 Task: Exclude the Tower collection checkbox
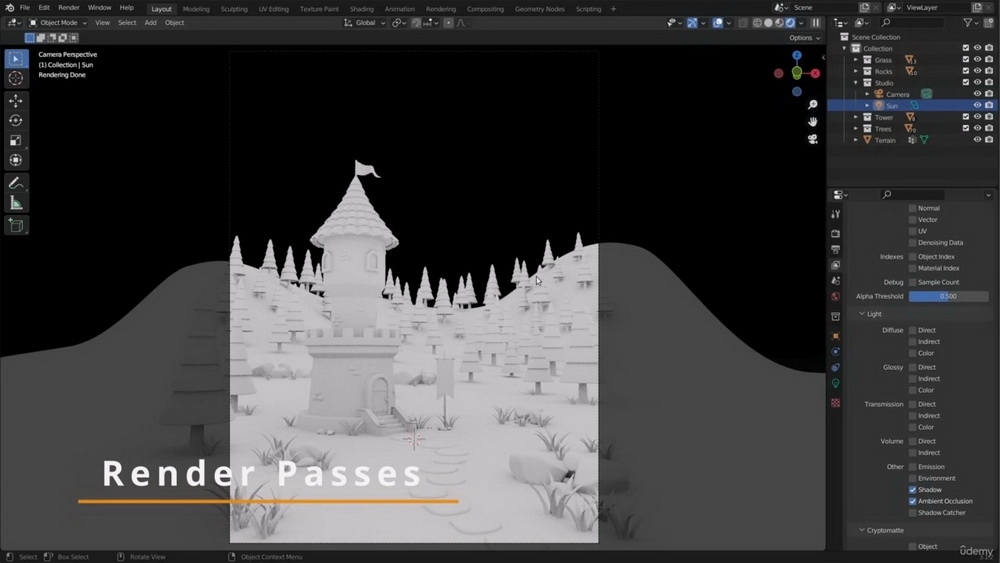click(966, 117)
